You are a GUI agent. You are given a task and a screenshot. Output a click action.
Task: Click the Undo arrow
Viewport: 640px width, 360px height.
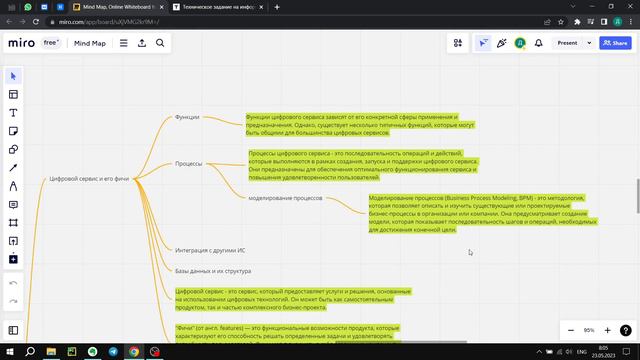(x=13, y=283)
